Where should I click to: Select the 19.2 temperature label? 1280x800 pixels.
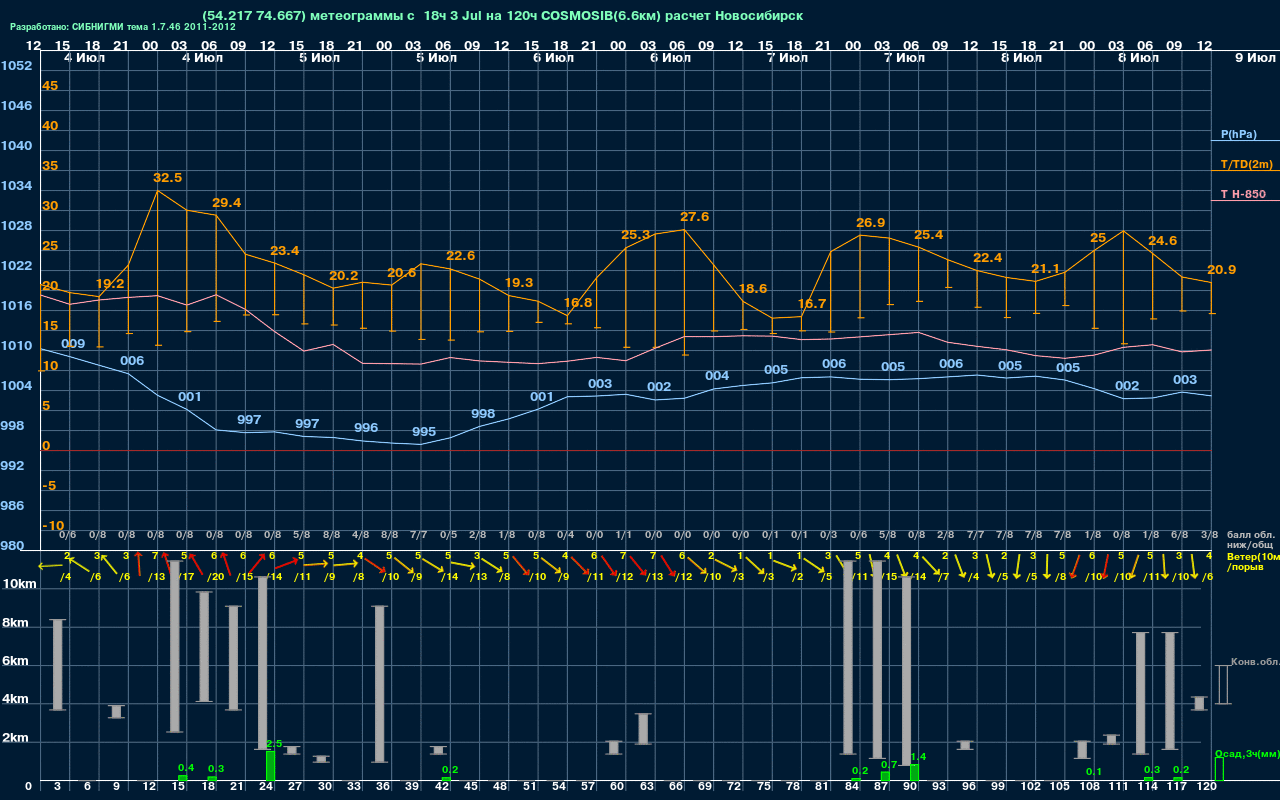pos(110,284)
